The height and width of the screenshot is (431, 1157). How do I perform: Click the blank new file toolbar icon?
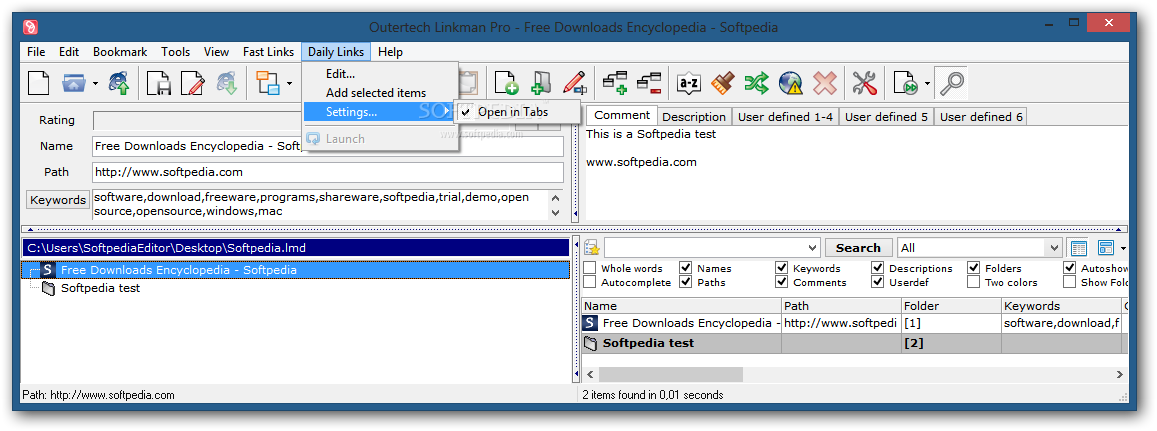(x=38, y=83)
